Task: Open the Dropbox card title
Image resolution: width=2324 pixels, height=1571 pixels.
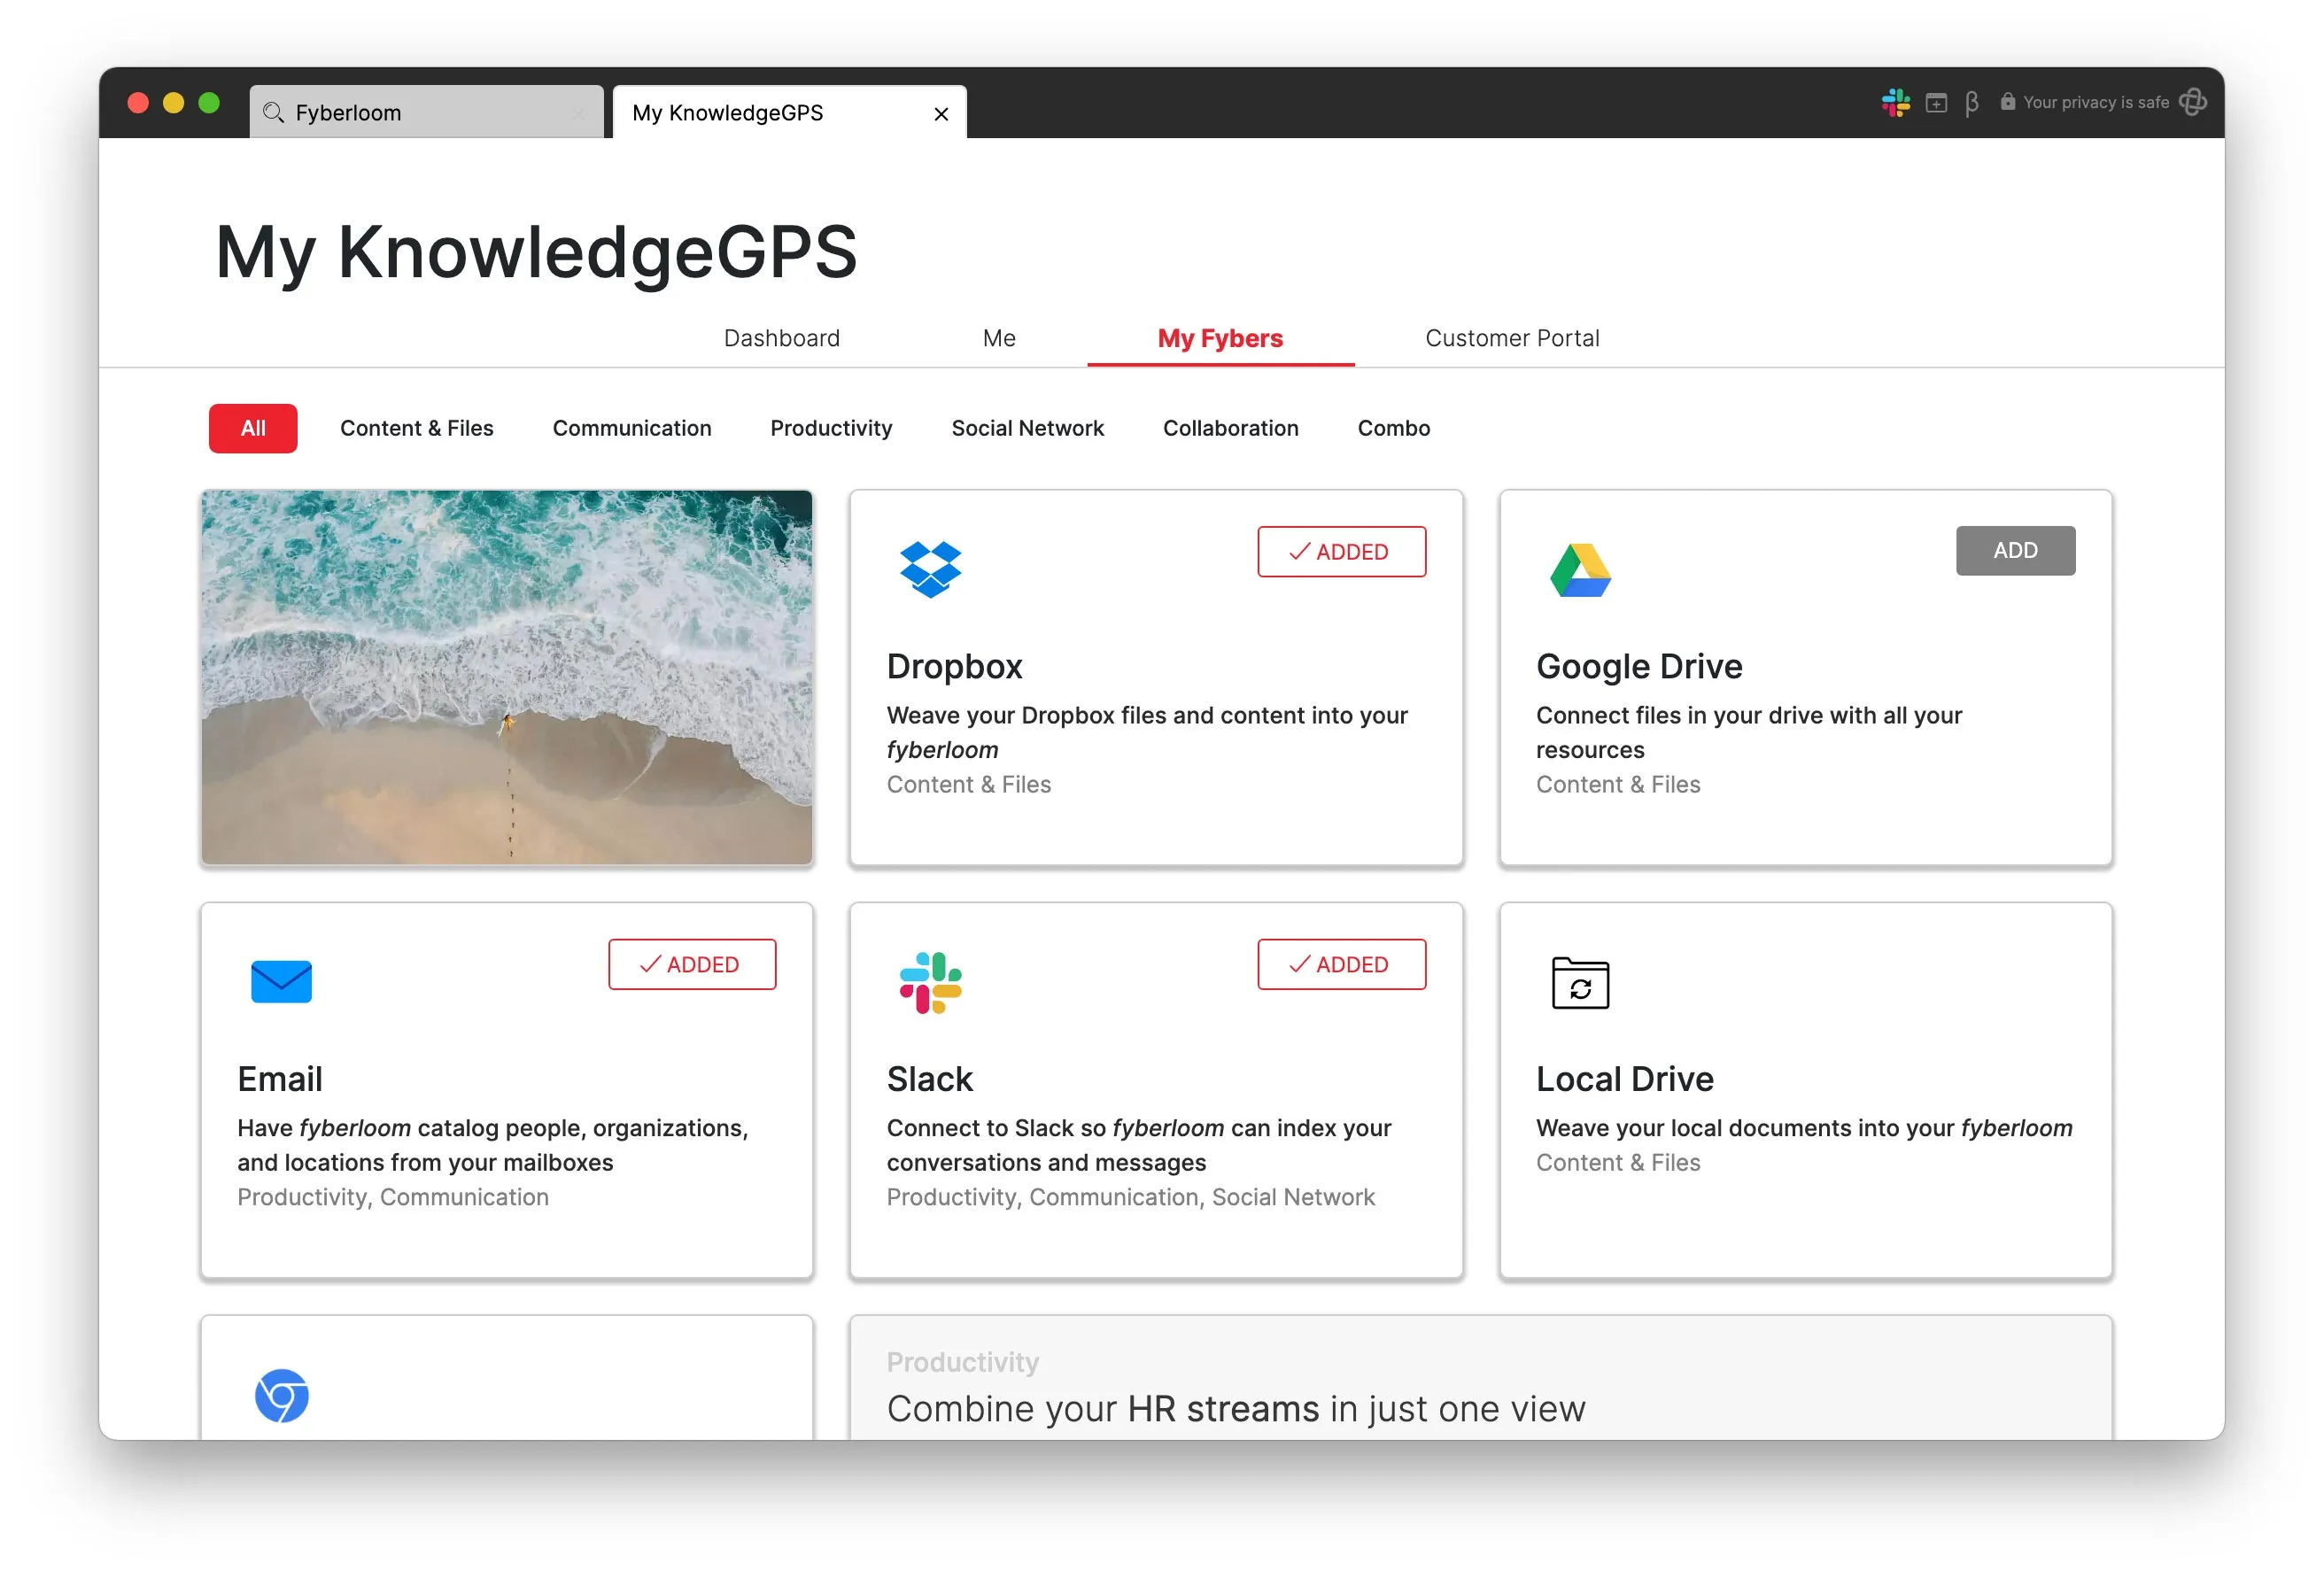Action: point(954,666)
